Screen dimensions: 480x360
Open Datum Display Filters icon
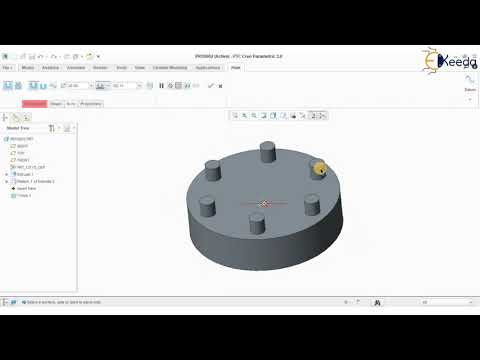(303, 116)
